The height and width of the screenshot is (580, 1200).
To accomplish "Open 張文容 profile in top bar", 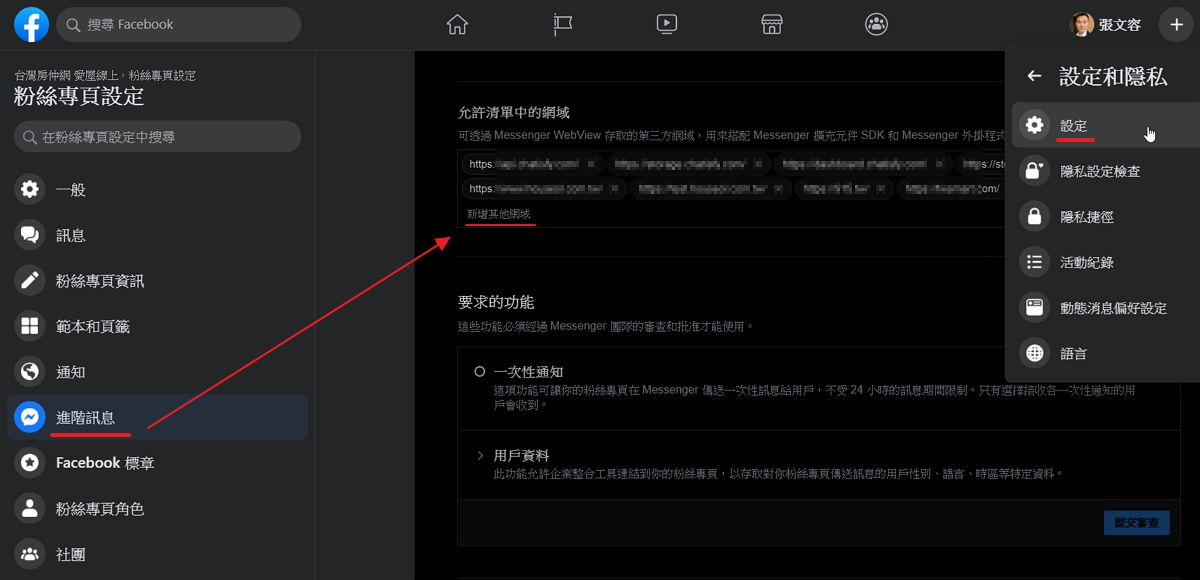I will click(1106, 25).
